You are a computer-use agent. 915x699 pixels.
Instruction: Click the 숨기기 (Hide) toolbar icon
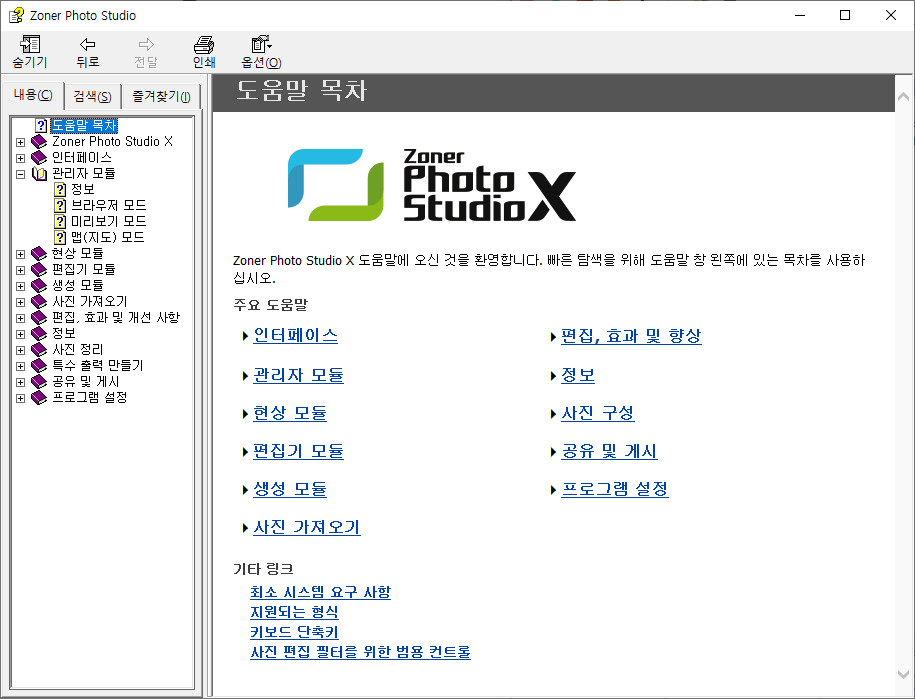30,44
